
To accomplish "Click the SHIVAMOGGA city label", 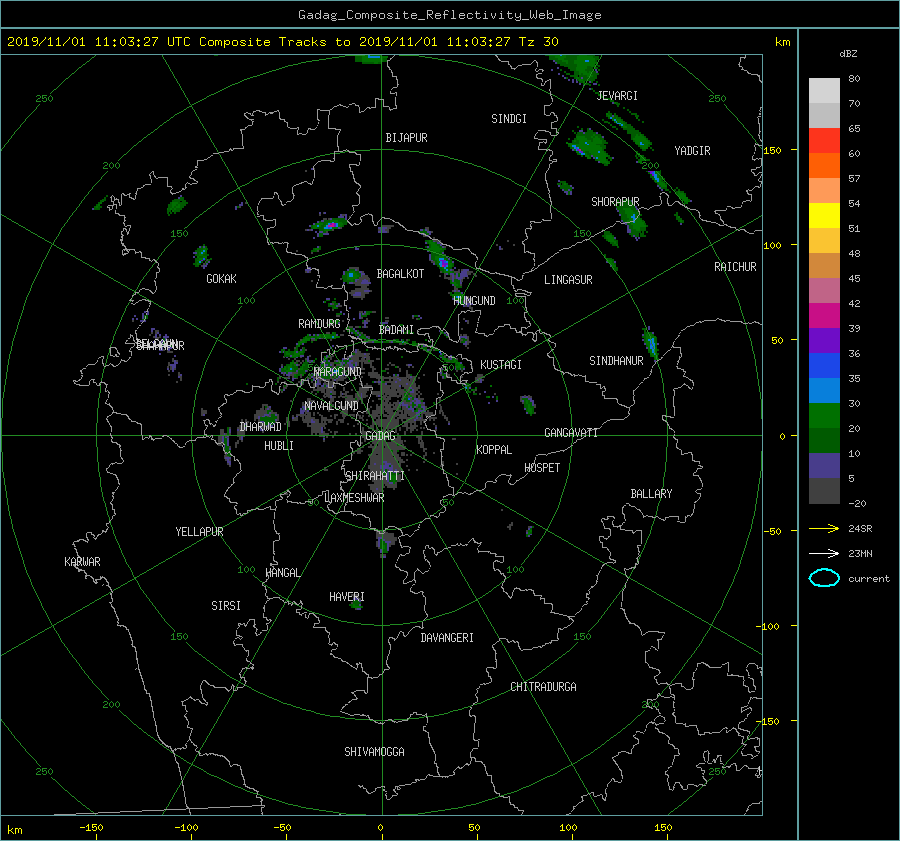I will tap(374, 752).
